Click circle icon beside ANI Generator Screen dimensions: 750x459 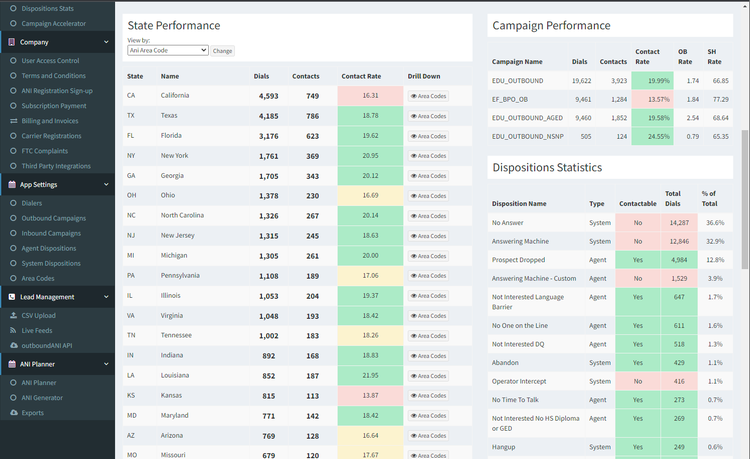point(13,398)
